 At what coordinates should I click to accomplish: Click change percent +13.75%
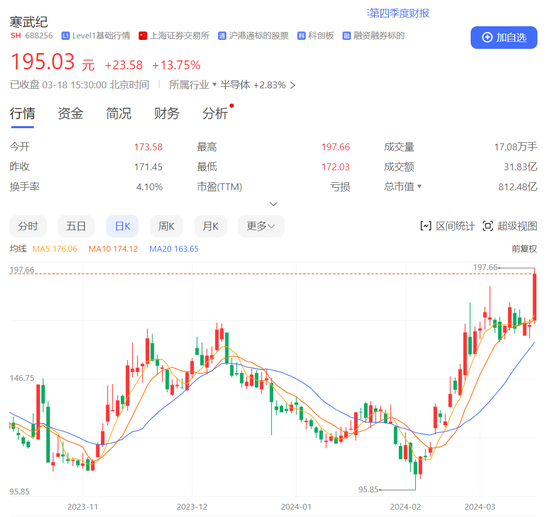pyautogui.click(x=176, y=65)
